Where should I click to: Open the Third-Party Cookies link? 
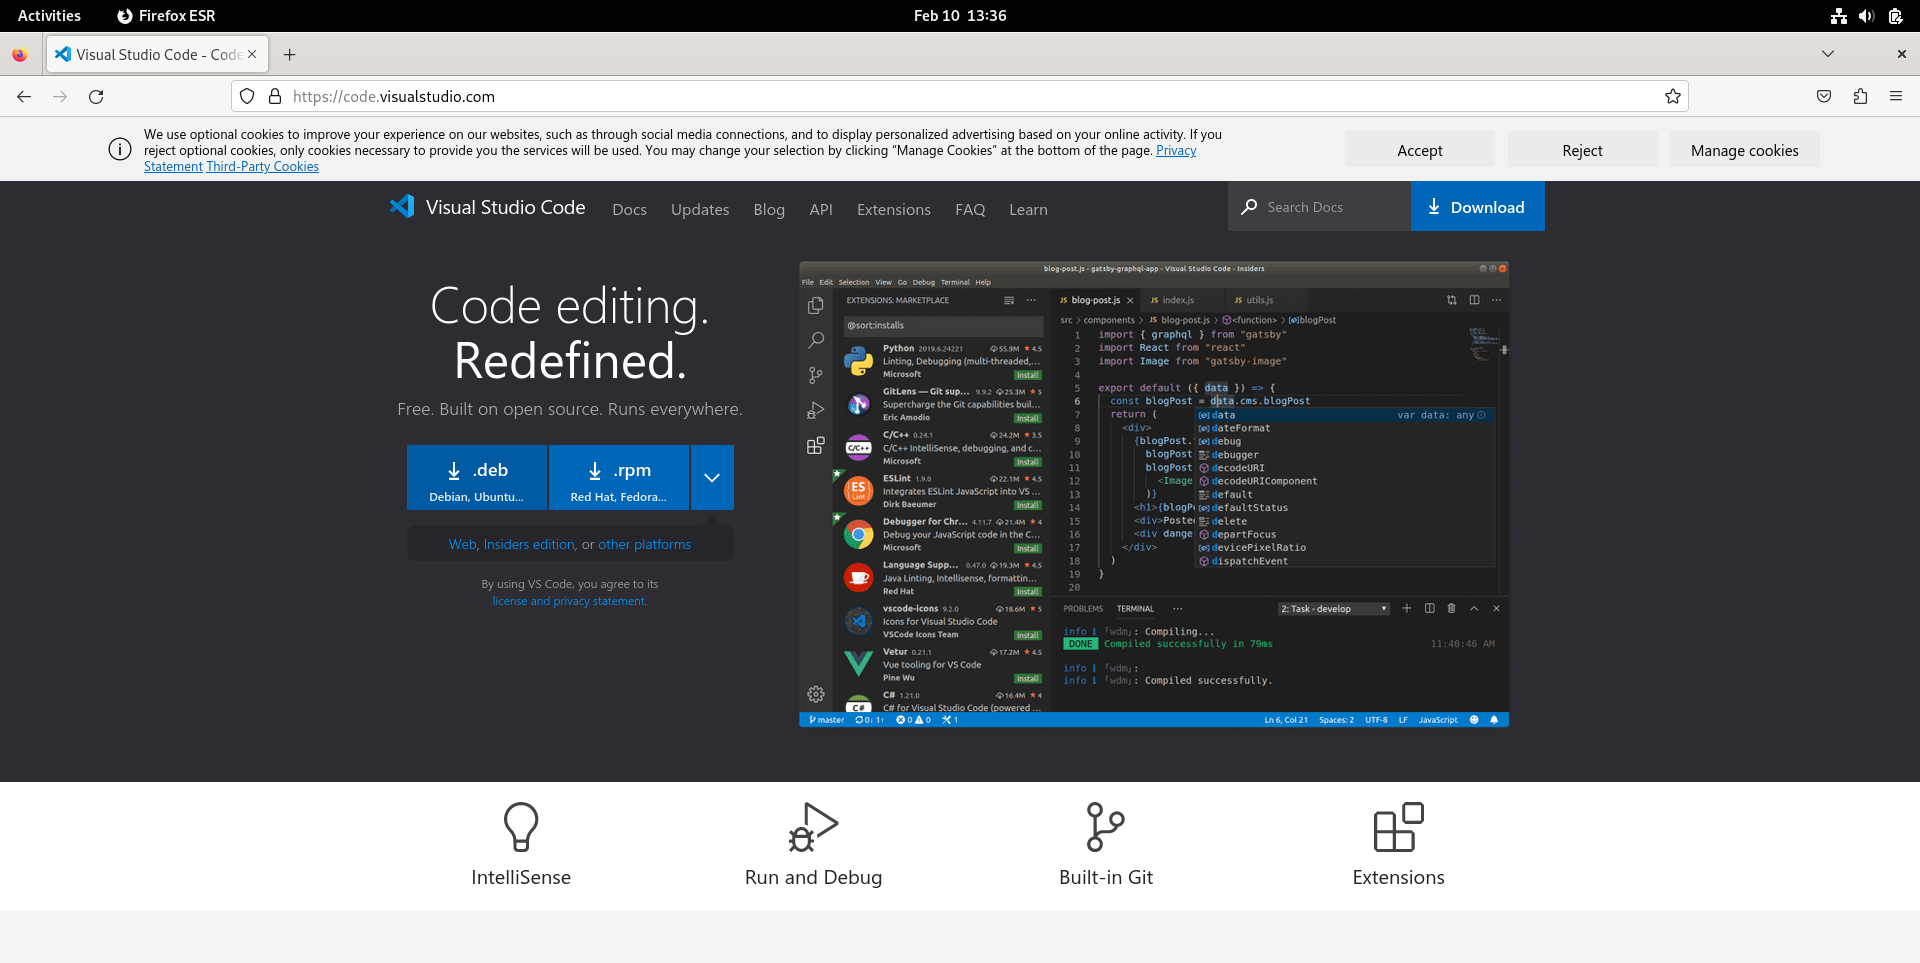tap(262, 167)
